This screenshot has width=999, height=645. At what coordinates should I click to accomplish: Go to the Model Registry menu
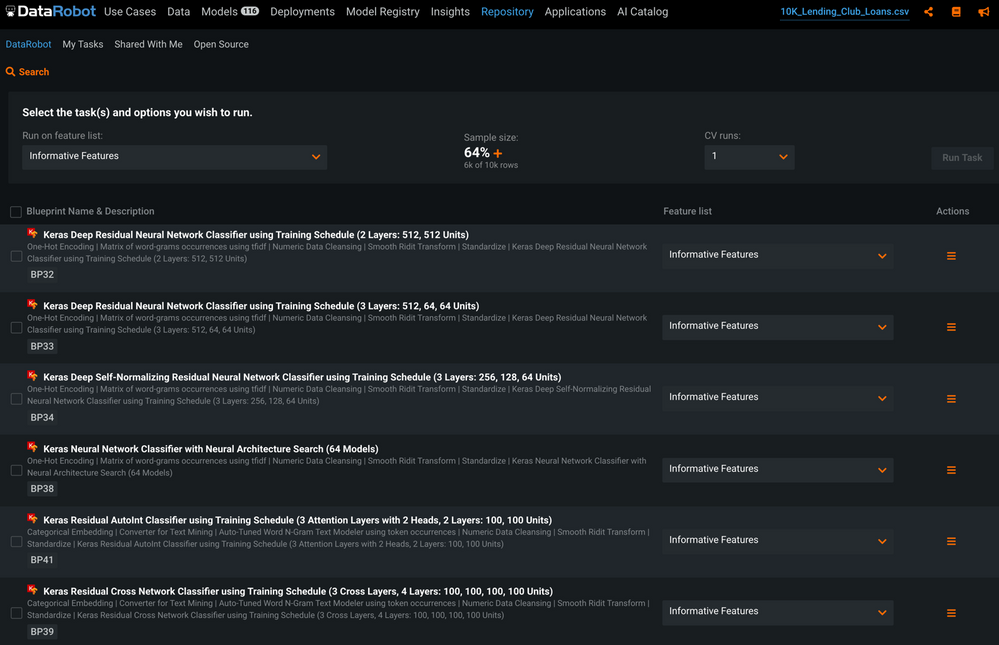[x=383, y=12]
